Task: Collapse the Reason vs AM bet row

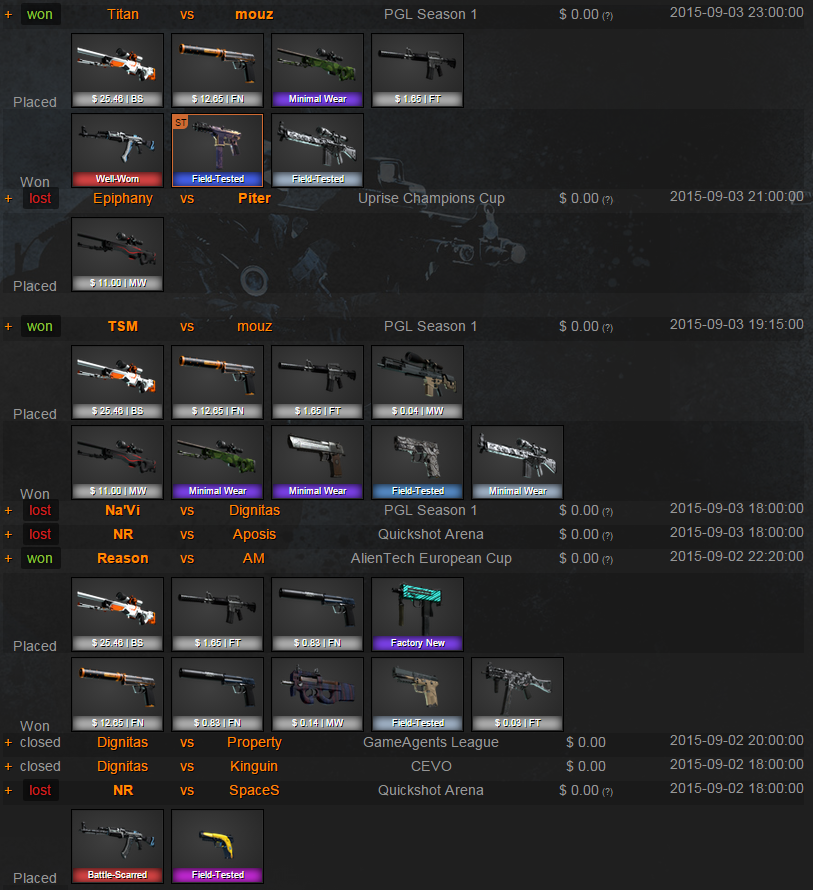Action: point(9,559)
